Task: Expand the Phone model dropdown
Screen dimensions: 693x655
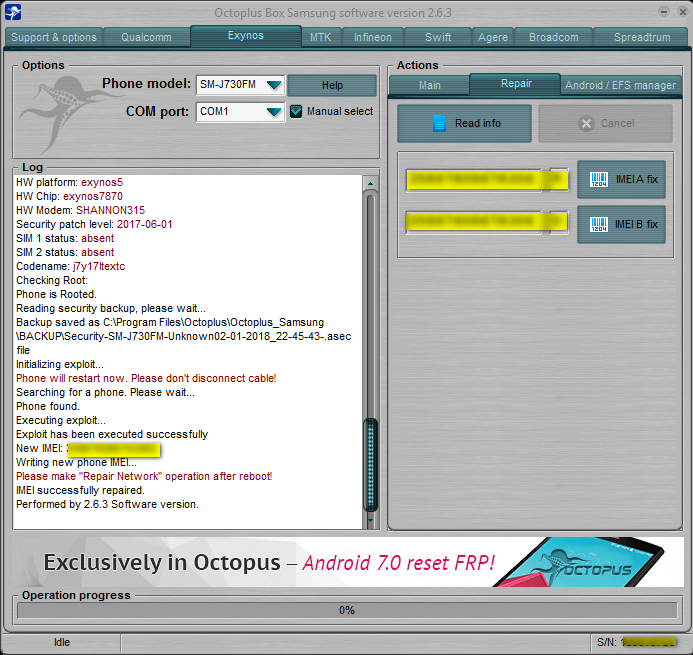Action: tap(274, 84)
